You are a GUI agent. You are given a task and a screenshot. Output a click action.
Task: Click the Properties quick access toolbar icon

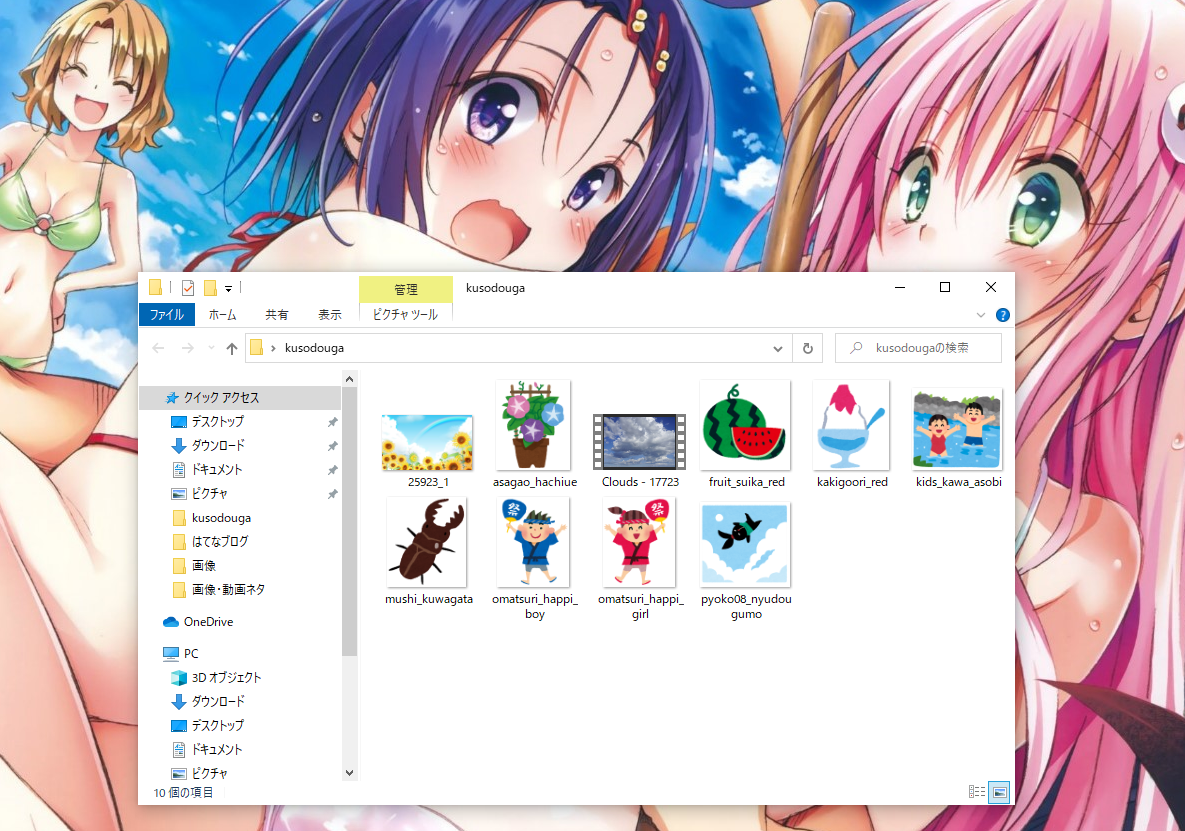(188, 287)
